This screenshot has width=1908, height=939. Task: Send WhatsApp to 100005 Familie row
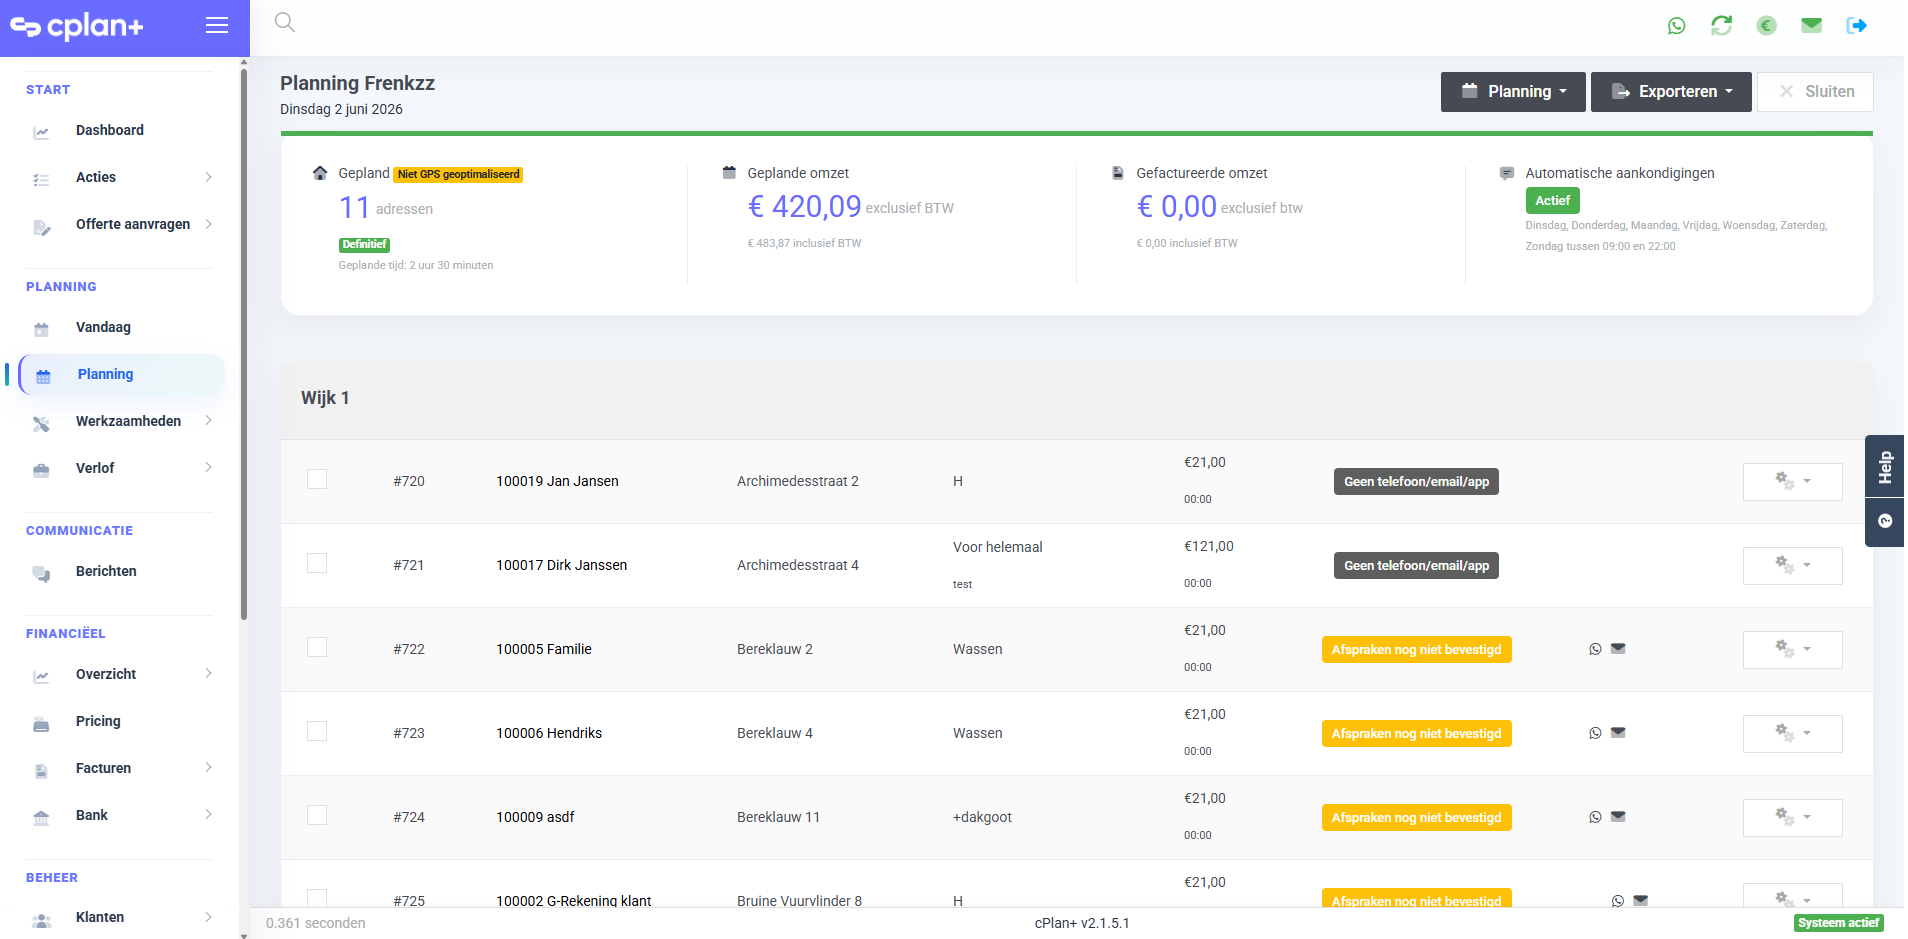(x=1595, y=649)
